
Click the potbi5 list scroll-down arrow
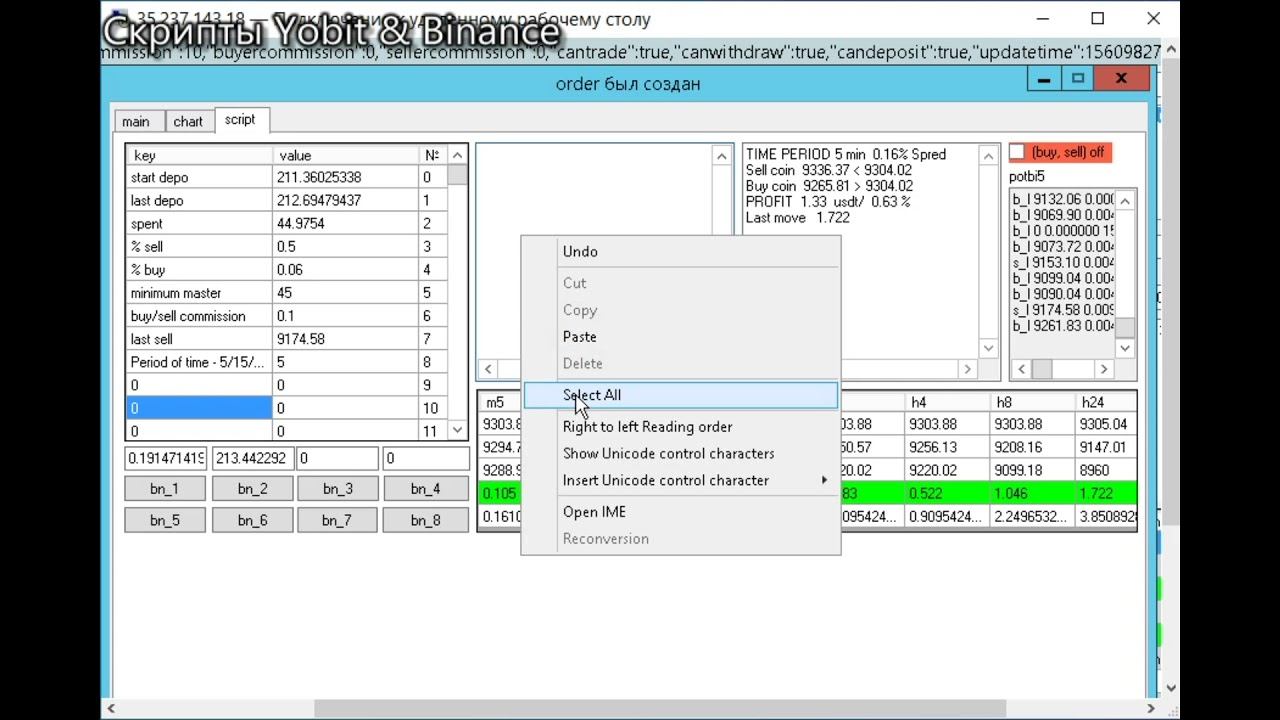pyautogui.click(x=1125, y=348)
